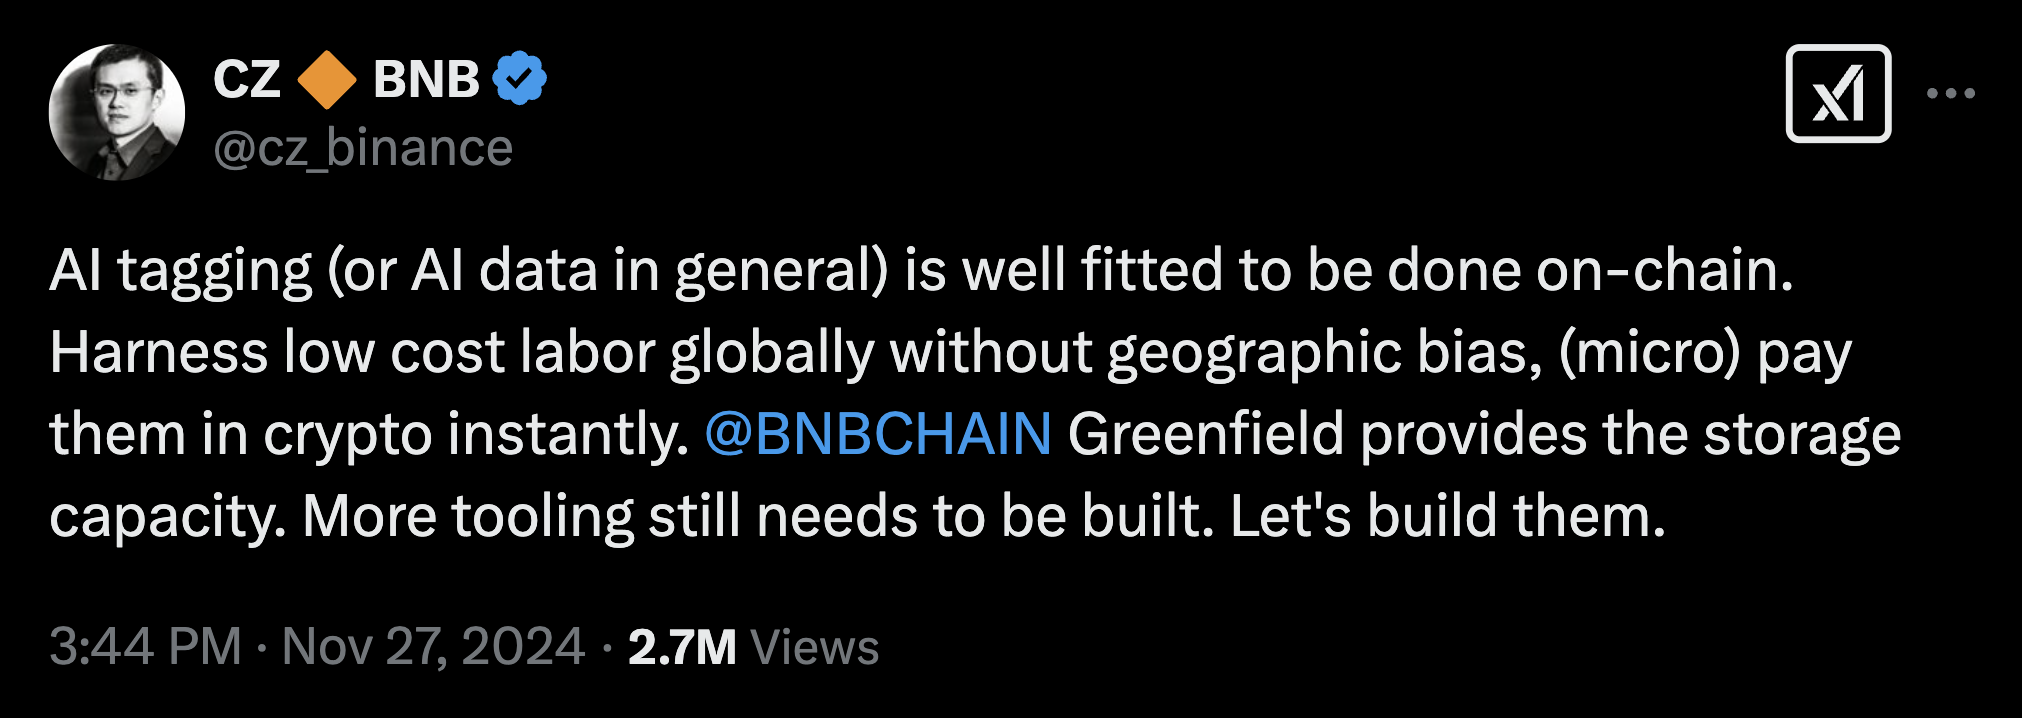Expand the tweet options via the ellipsis
This screenshot has height=718, width=2022.
point(1953,95)
